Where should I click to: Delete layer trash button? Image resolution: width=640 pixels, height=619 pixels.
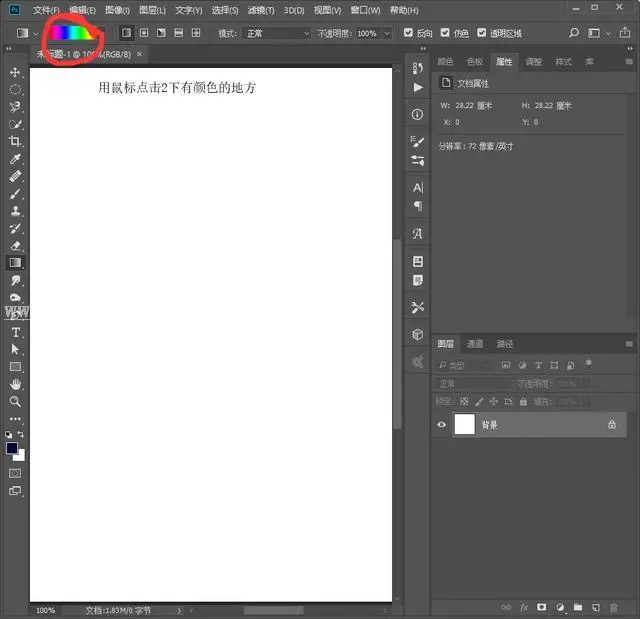[x=613, y=607]
